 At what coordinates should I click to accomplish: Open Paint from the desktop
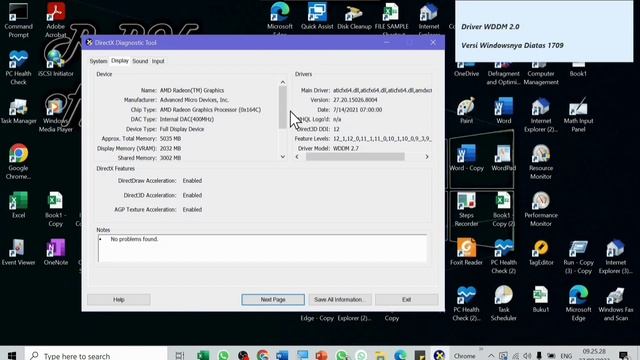click(x=466, y=111)
